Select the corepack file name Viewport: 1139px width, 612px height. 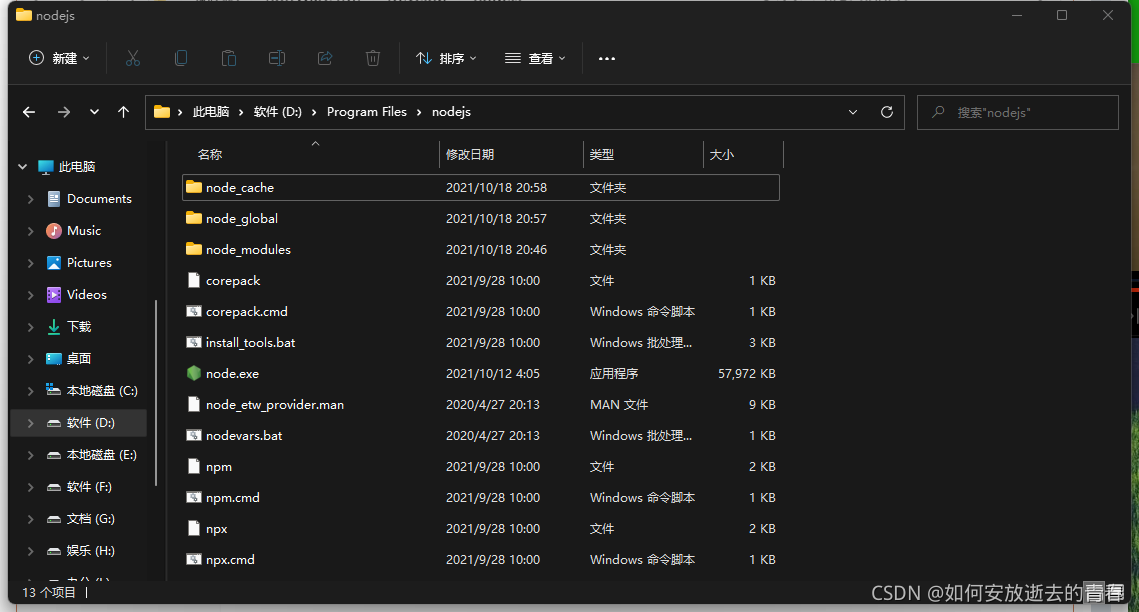pyautogui.click(x=233, y=280)
